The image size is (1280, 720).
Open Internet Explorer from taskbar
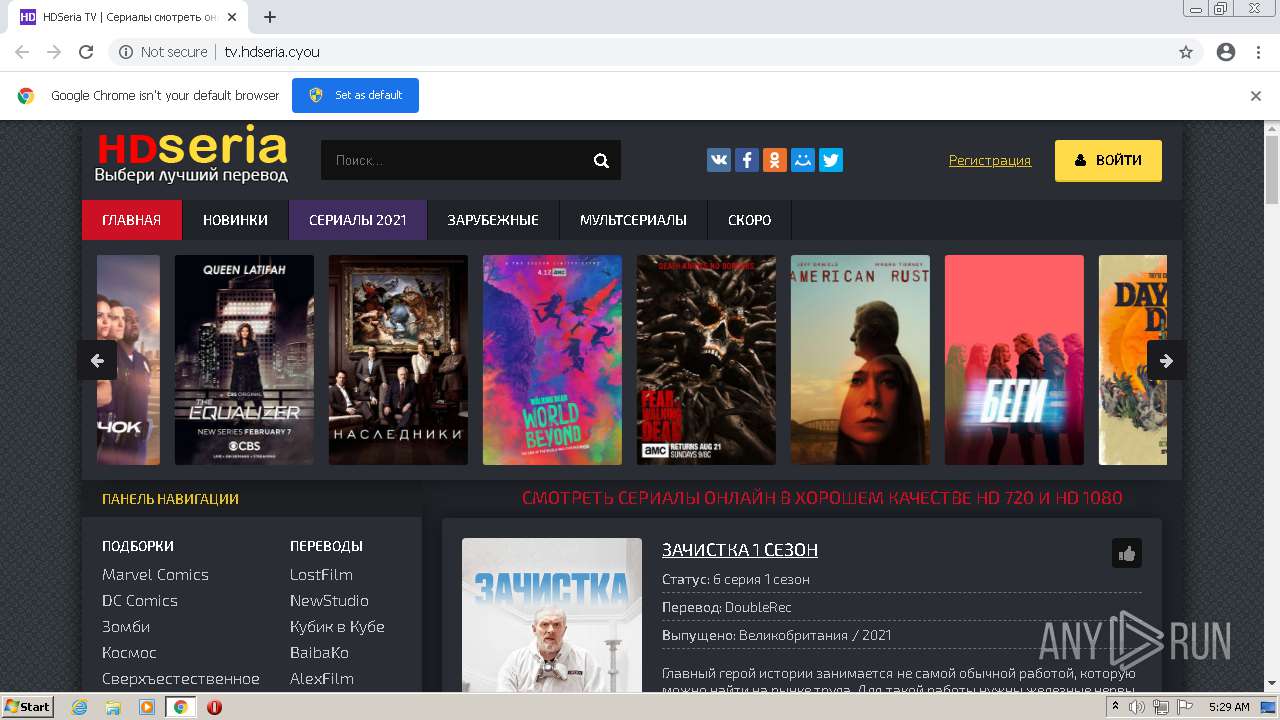[80, 707]
